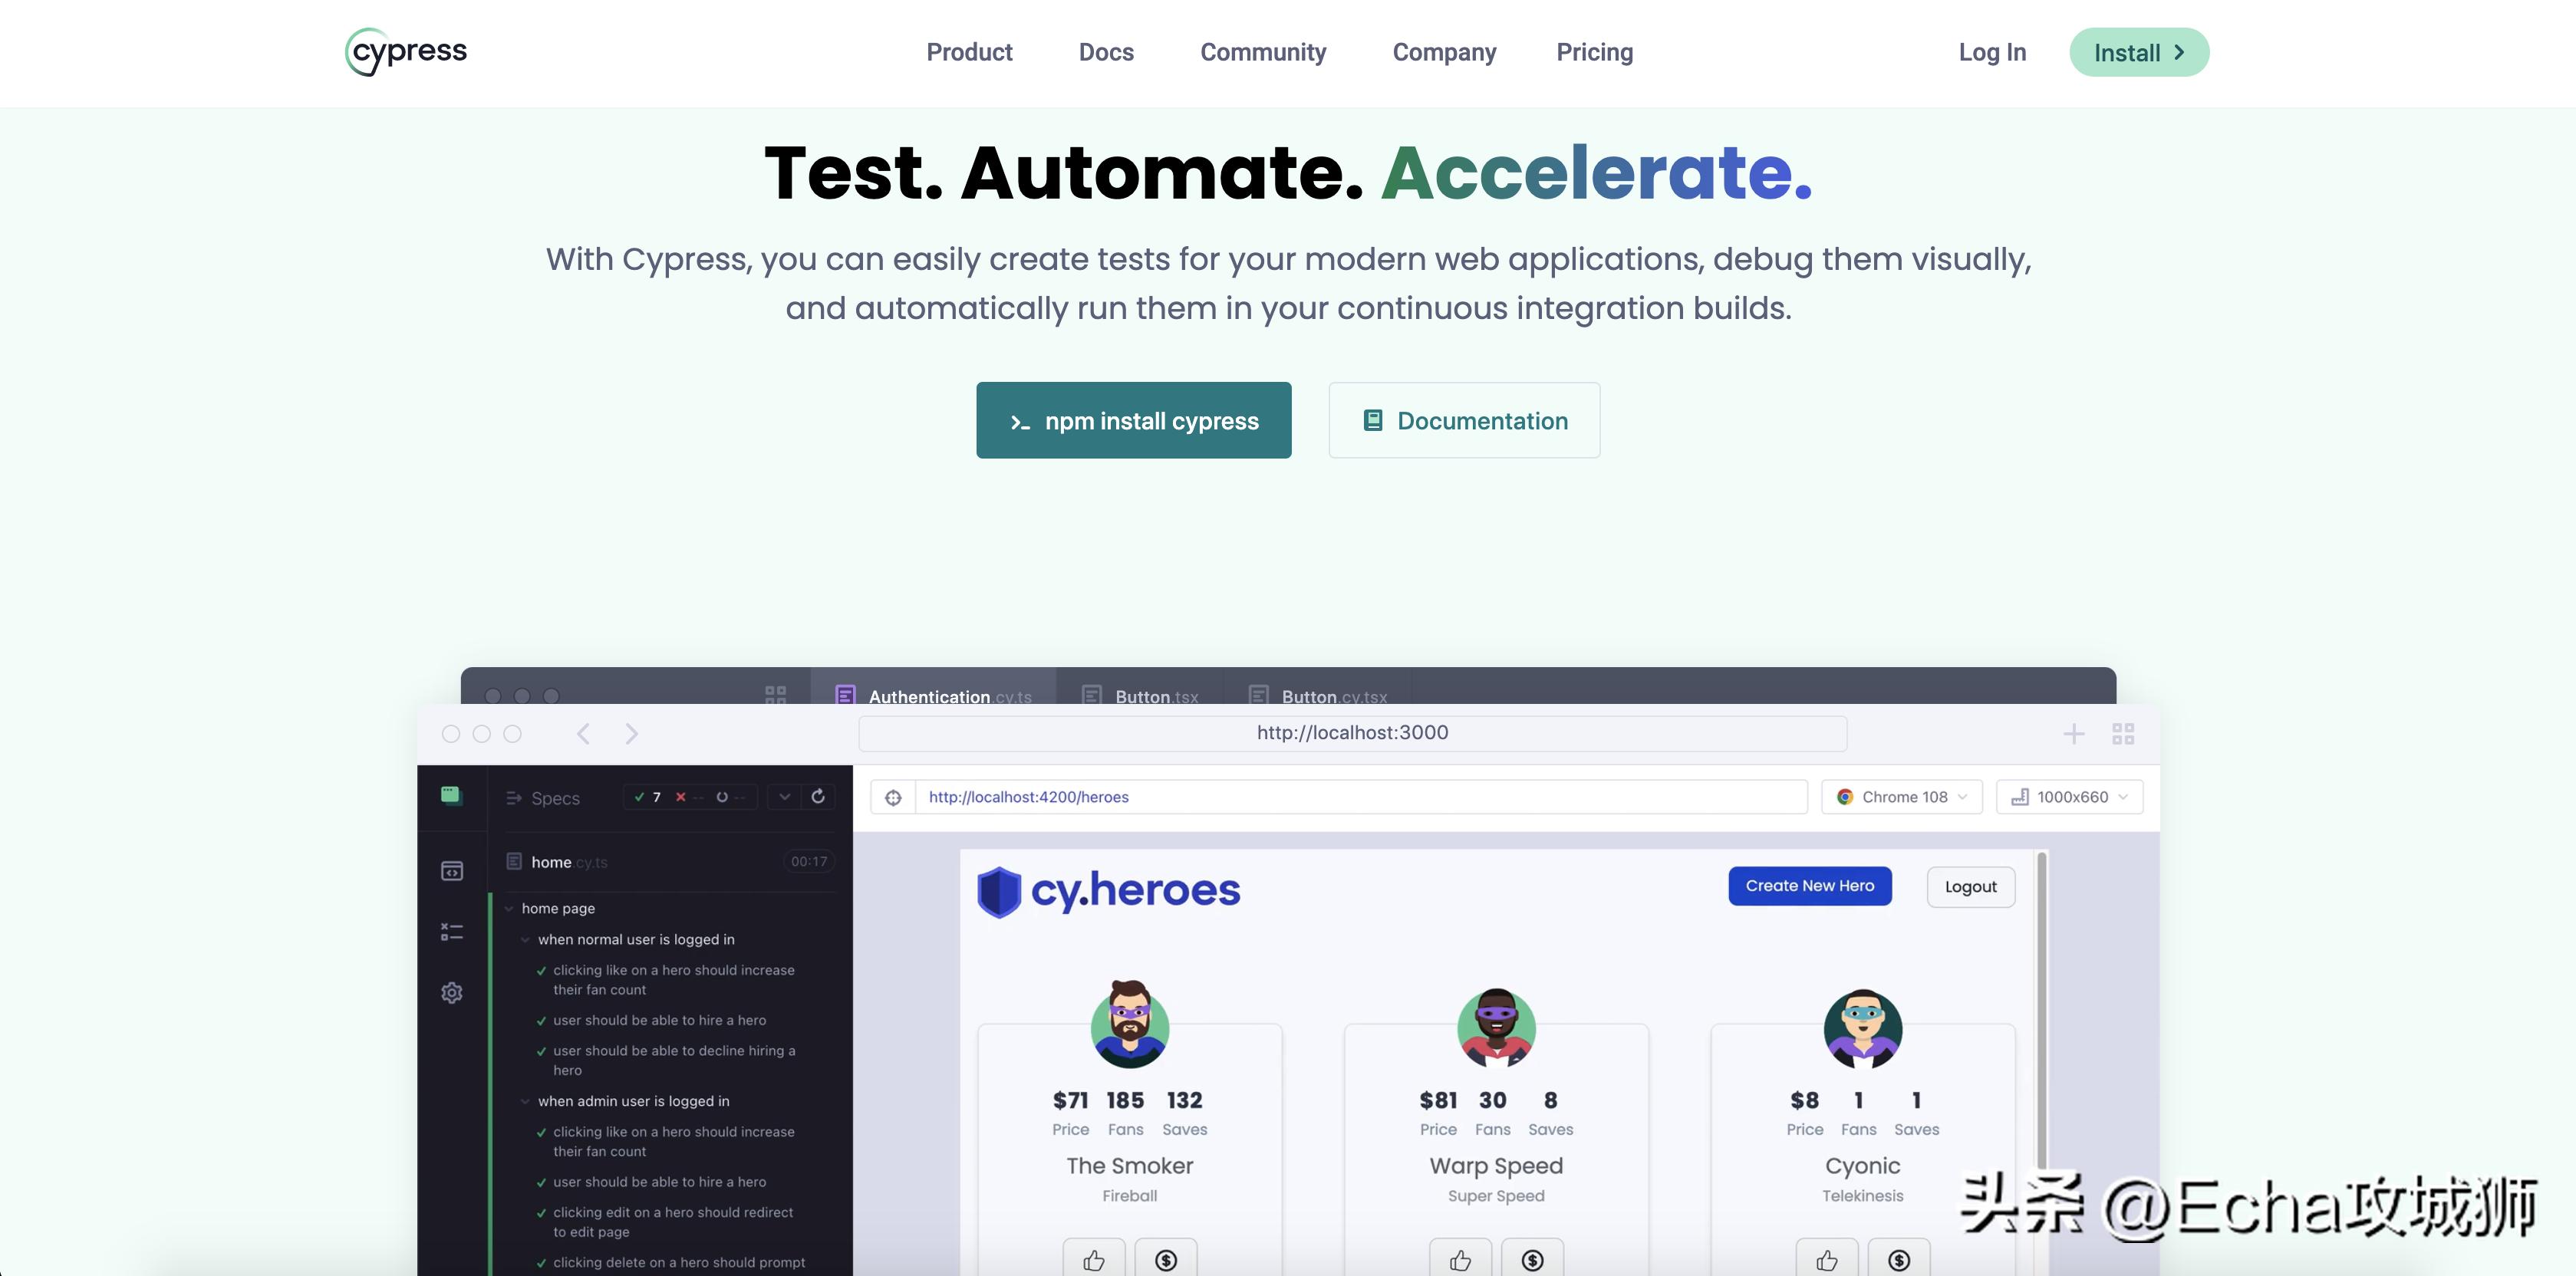Click the localhost:4200/heroes URL field
Screen dimensions: 2576x1276
pos(1360,797)
